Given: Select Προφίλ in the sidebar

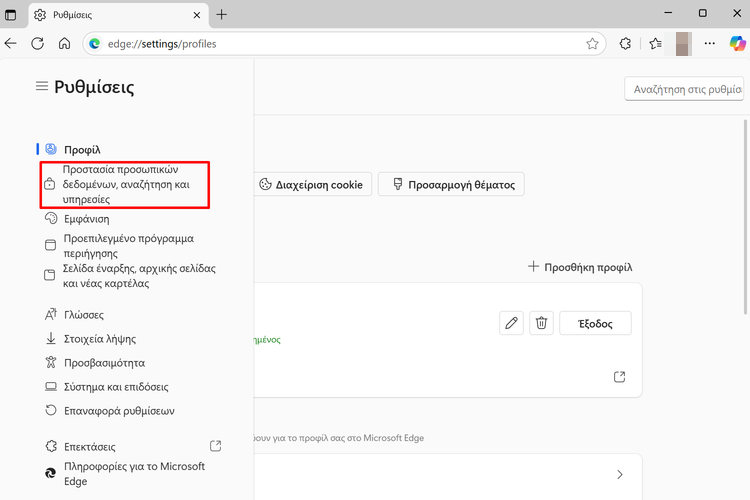Looking at the screenshot, I should click(82, 149).
